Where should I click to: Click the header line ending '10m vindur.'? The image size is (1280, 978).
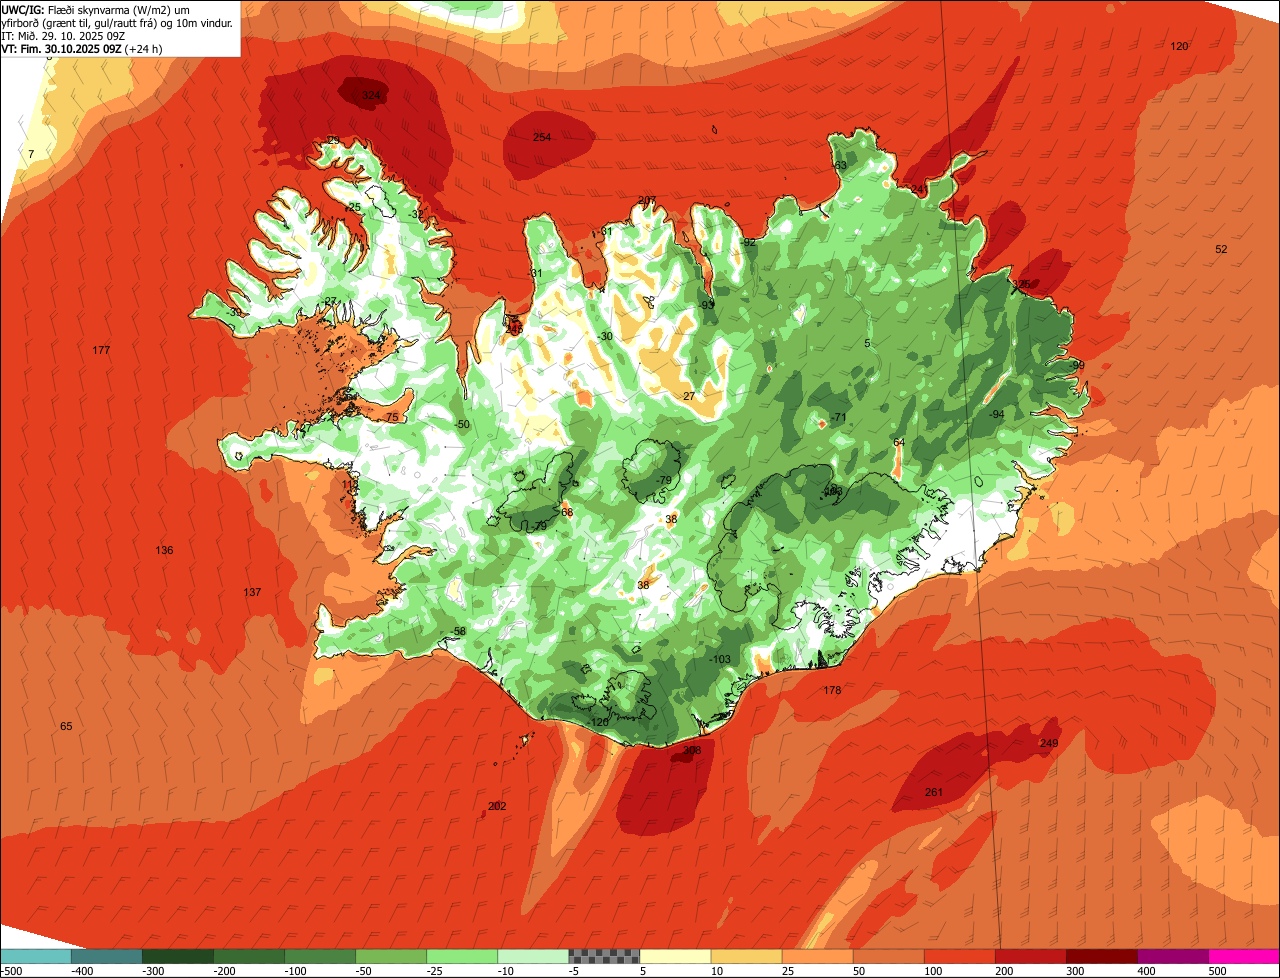tap(118, 22)
